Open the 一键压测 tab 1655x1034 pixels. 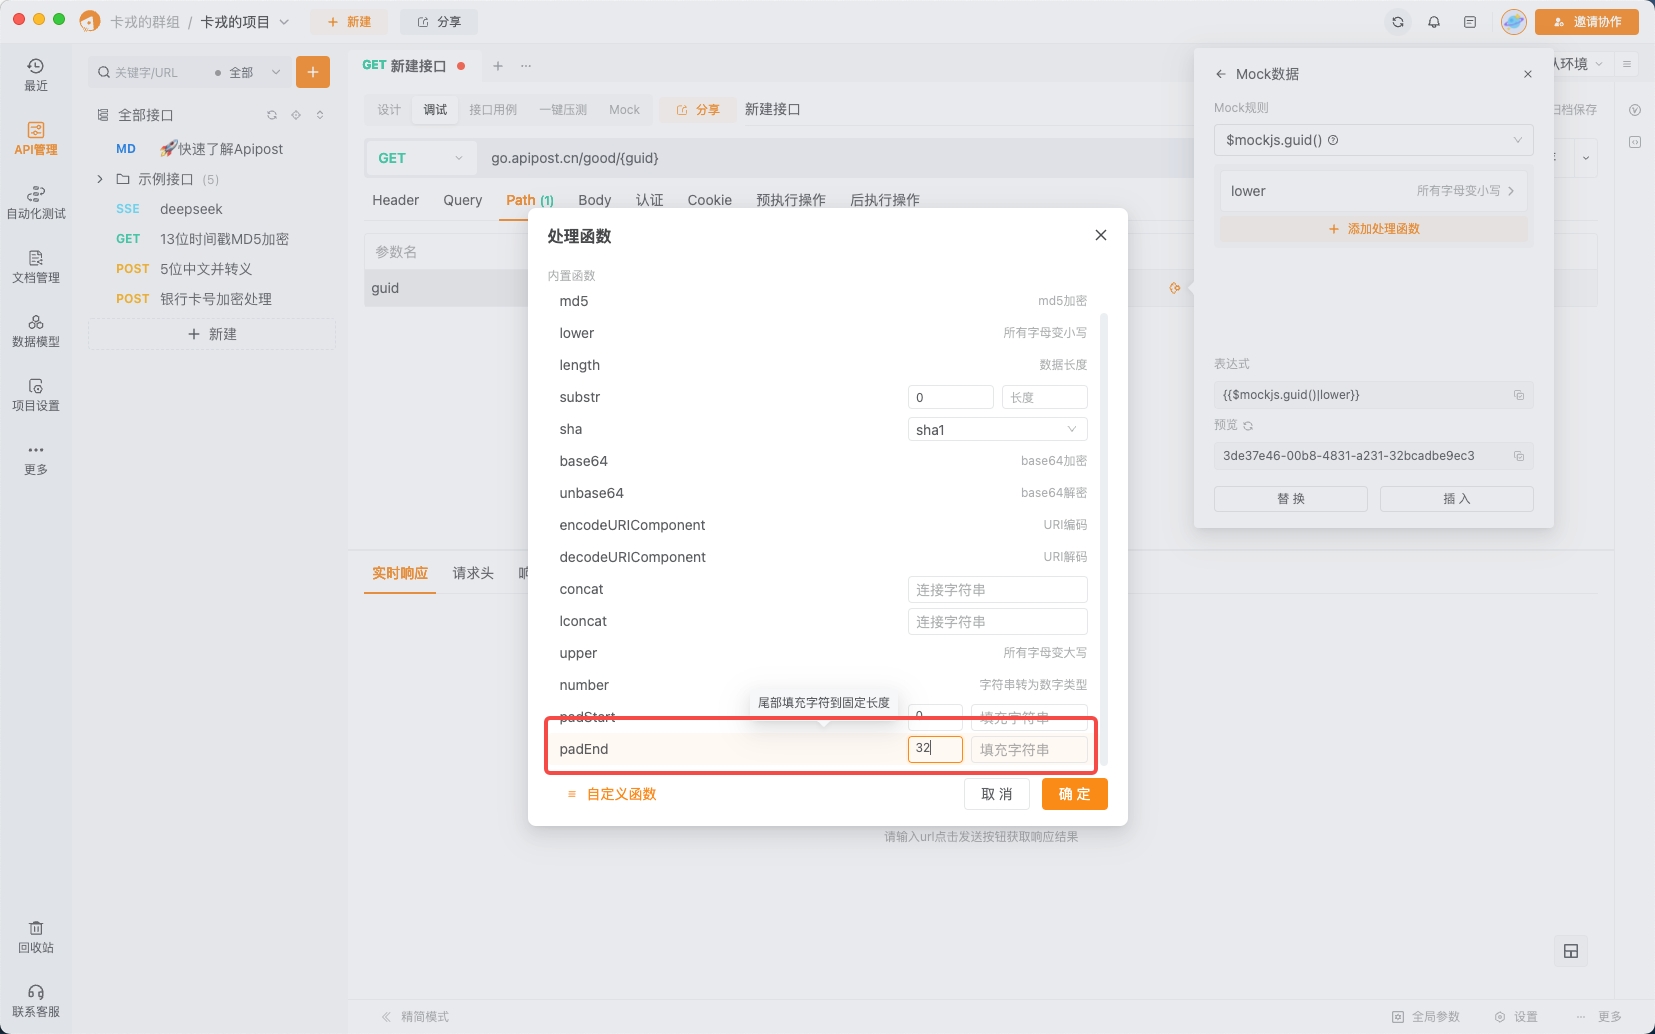coord(563,110)
